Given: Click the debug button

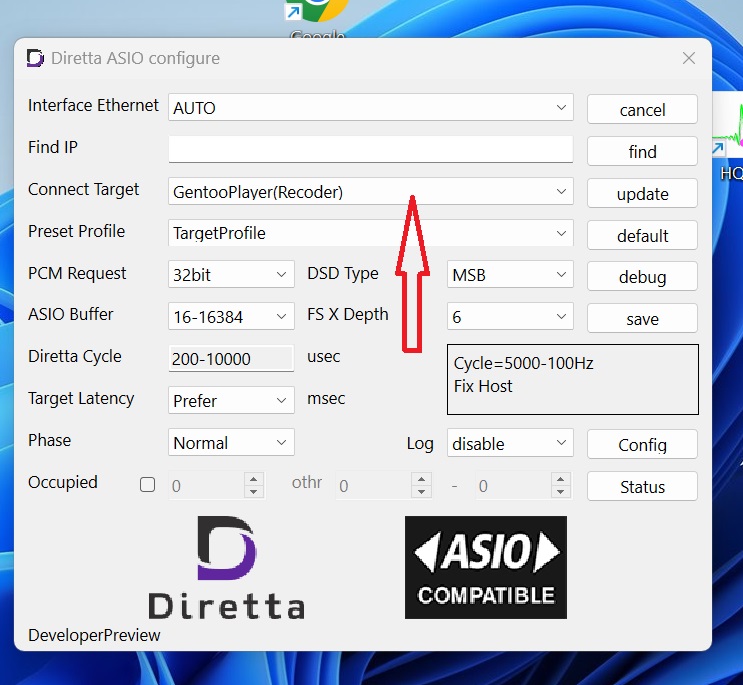Looking at the screenshot, I should click(x=642, y=276).
